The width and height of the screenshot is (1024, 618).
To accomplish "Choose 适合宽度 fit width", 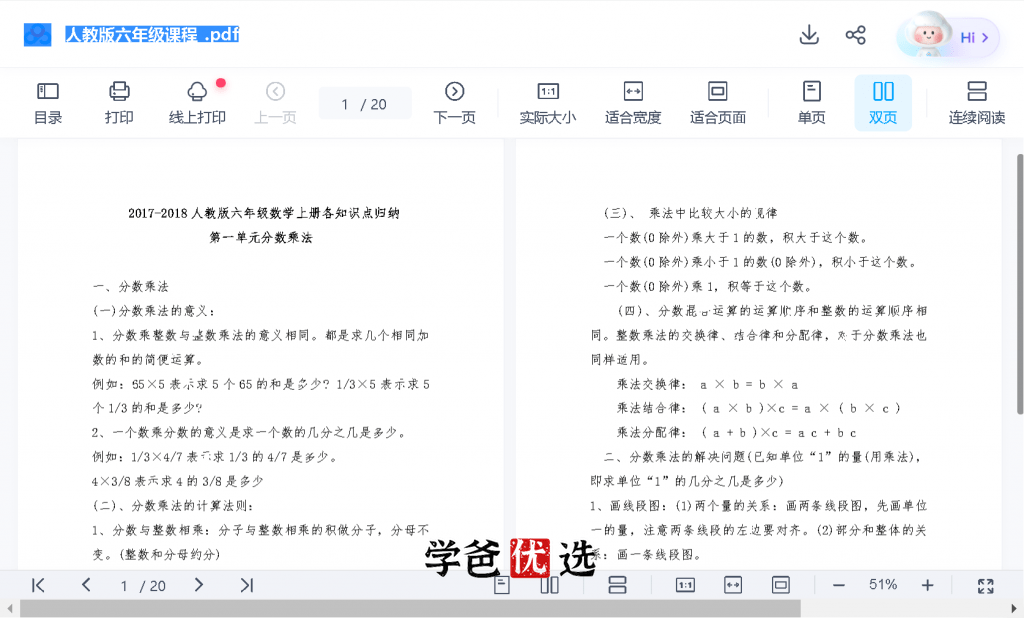I will [x=633, y=103].
